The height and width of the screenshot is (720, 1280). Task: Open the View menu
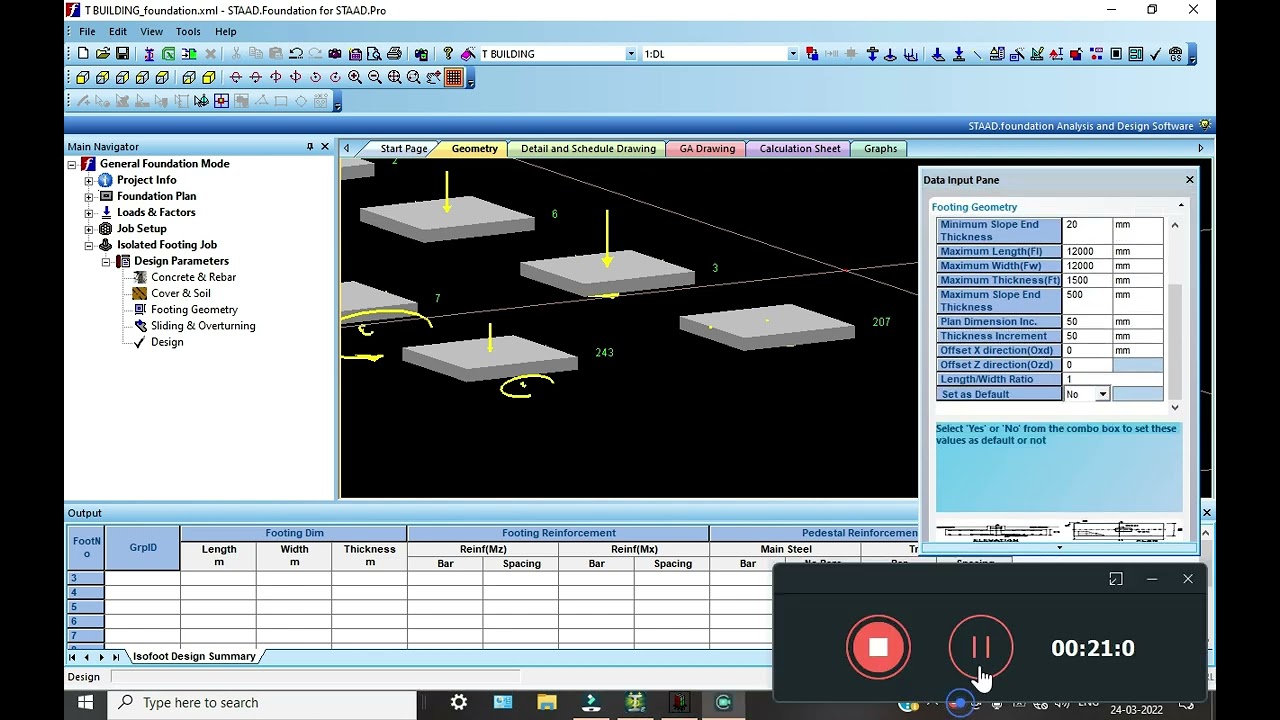tap(151, 31)
